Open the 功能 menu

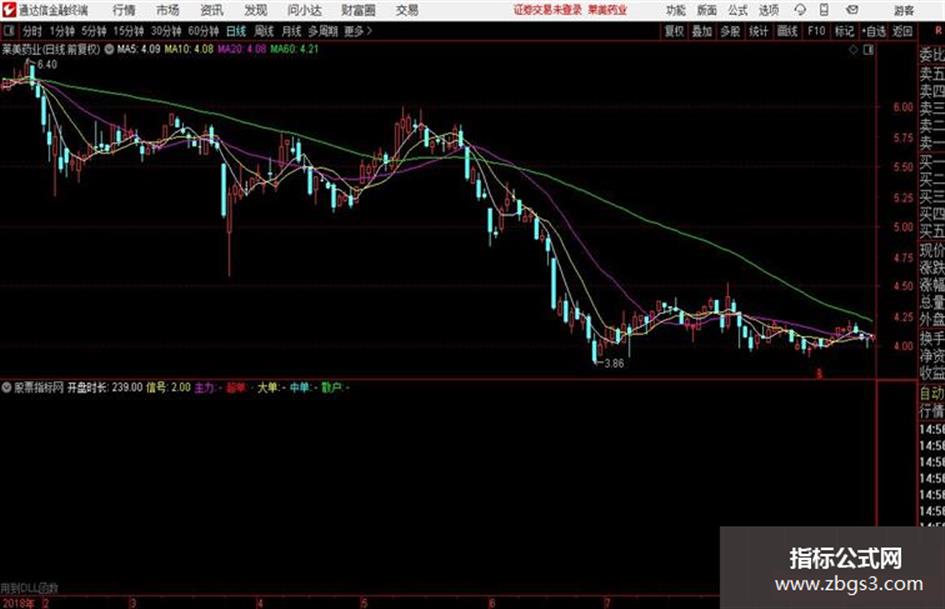coord(676,10)
